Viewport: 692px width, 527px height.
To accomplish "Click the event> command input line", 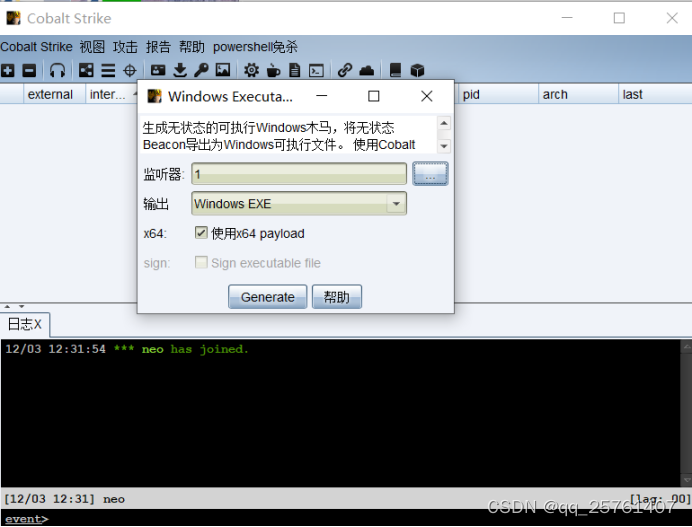I will point(346,519).
